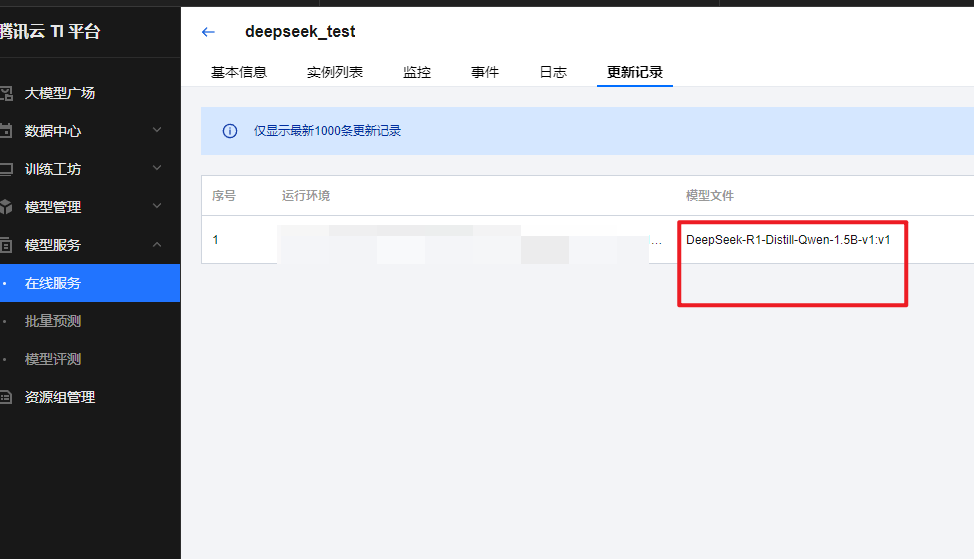
Task: Collapse the 模型服务 menu chevron
Action: tap(157, 244)
